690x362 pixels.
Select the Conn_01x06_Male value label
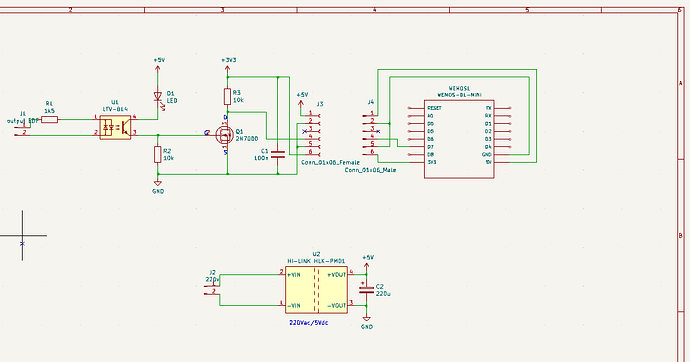click(x=370, y=170)
